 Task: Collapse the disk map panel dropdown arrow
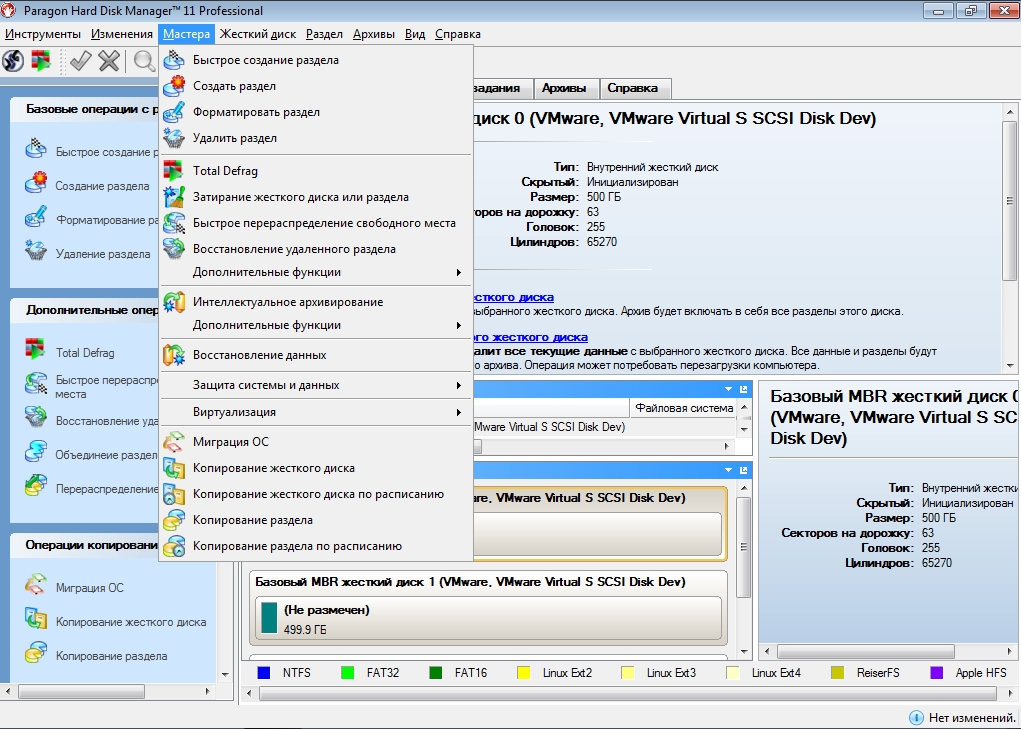[729, 470]
